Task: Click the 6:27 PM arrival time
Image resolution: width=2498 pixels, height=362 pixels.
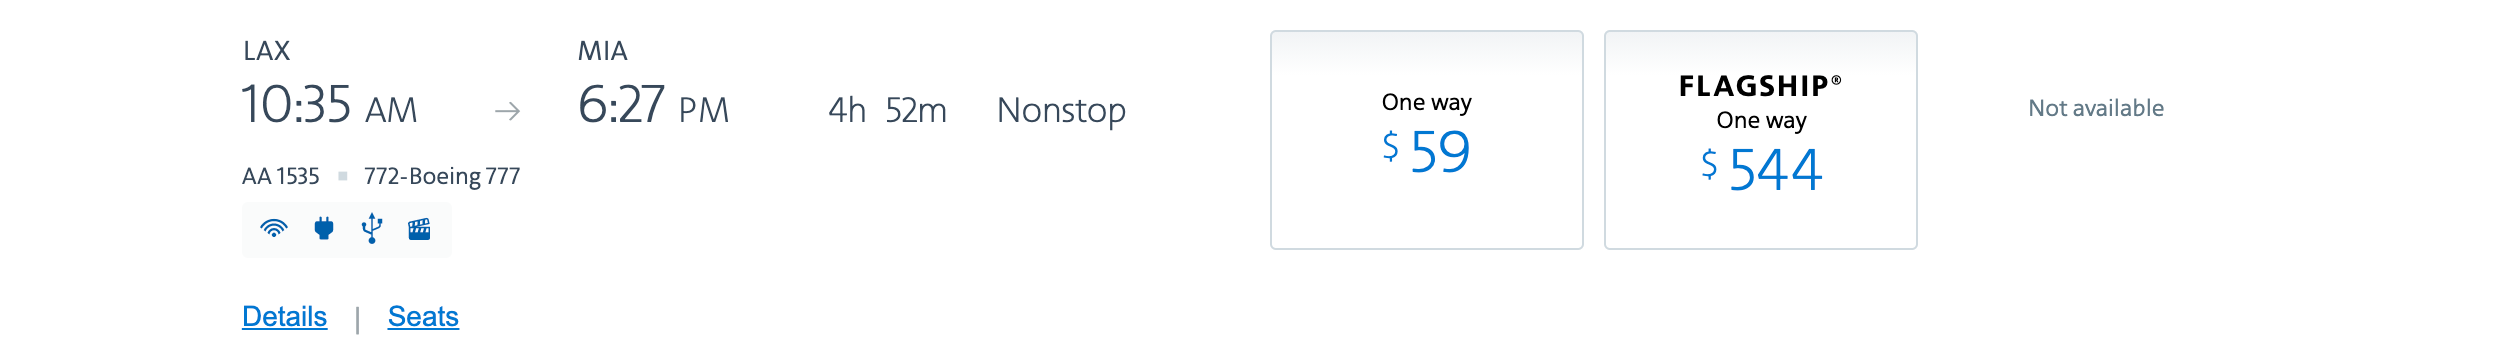Action: tap(654, 105)
